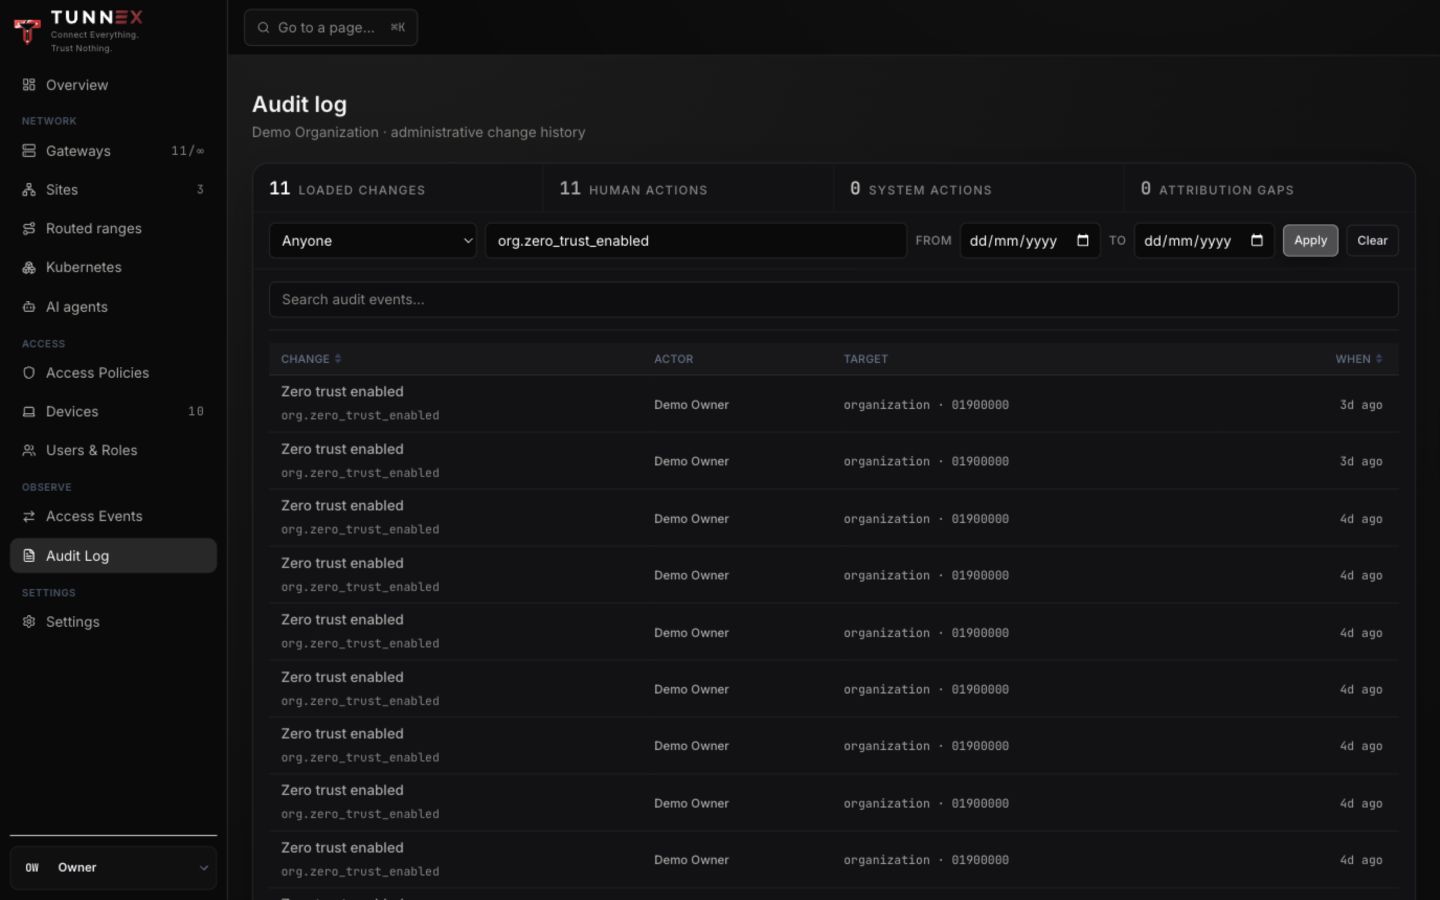Click the Overview grid icon in sidebar
Viewport: 1440px width, 900px height.
pos(29,85)
